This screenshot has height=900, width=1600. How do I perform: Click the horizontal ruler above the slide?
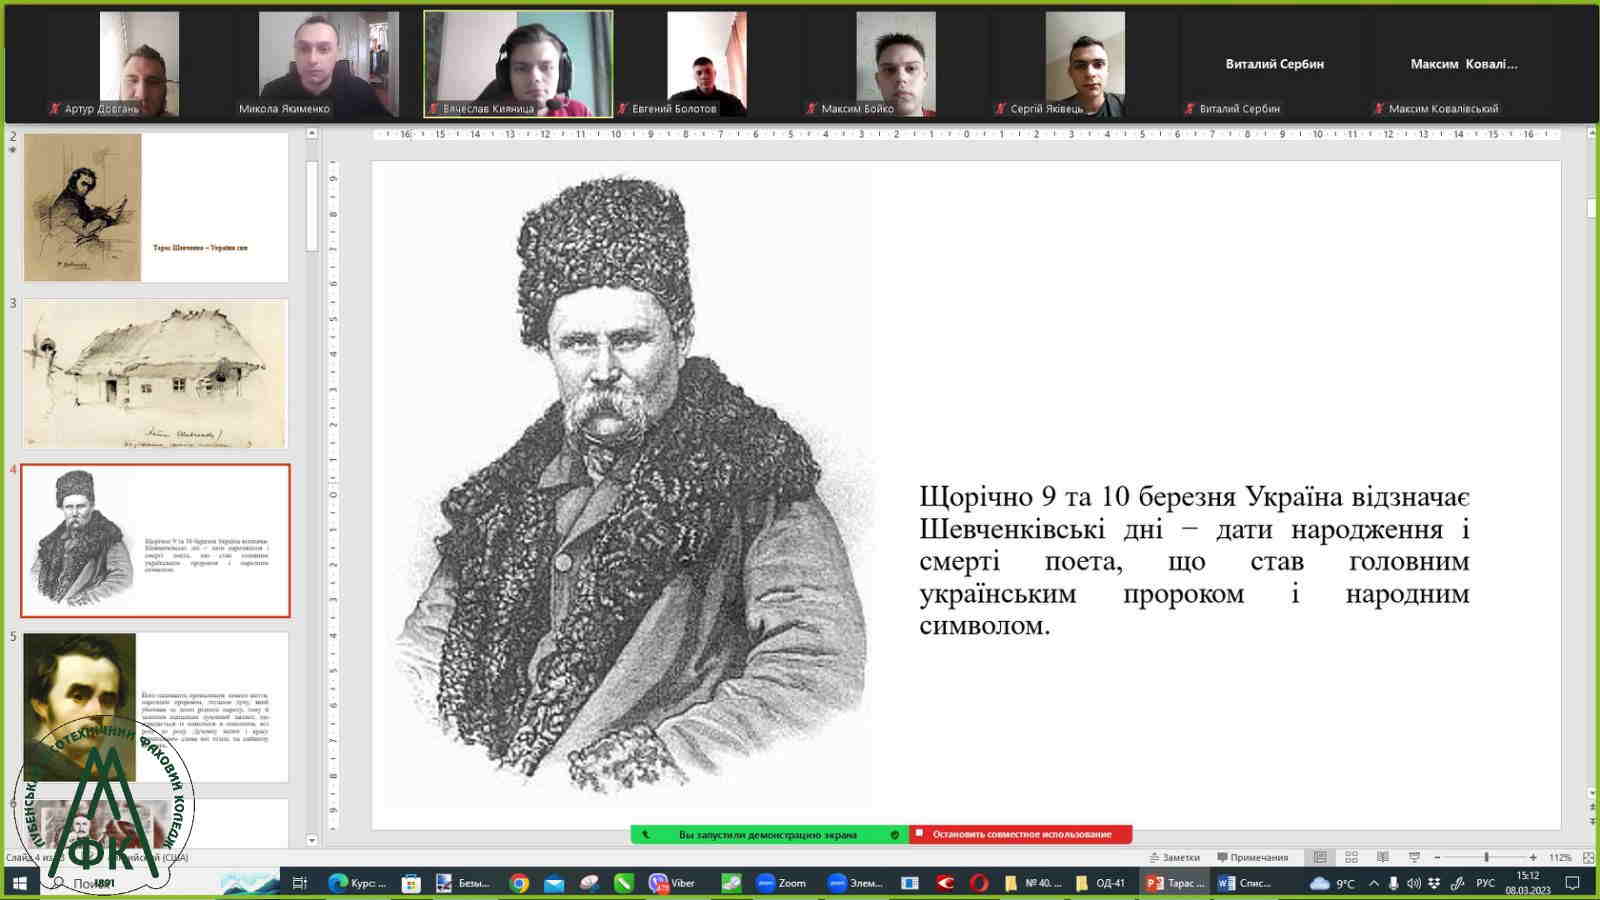point(966,134)
